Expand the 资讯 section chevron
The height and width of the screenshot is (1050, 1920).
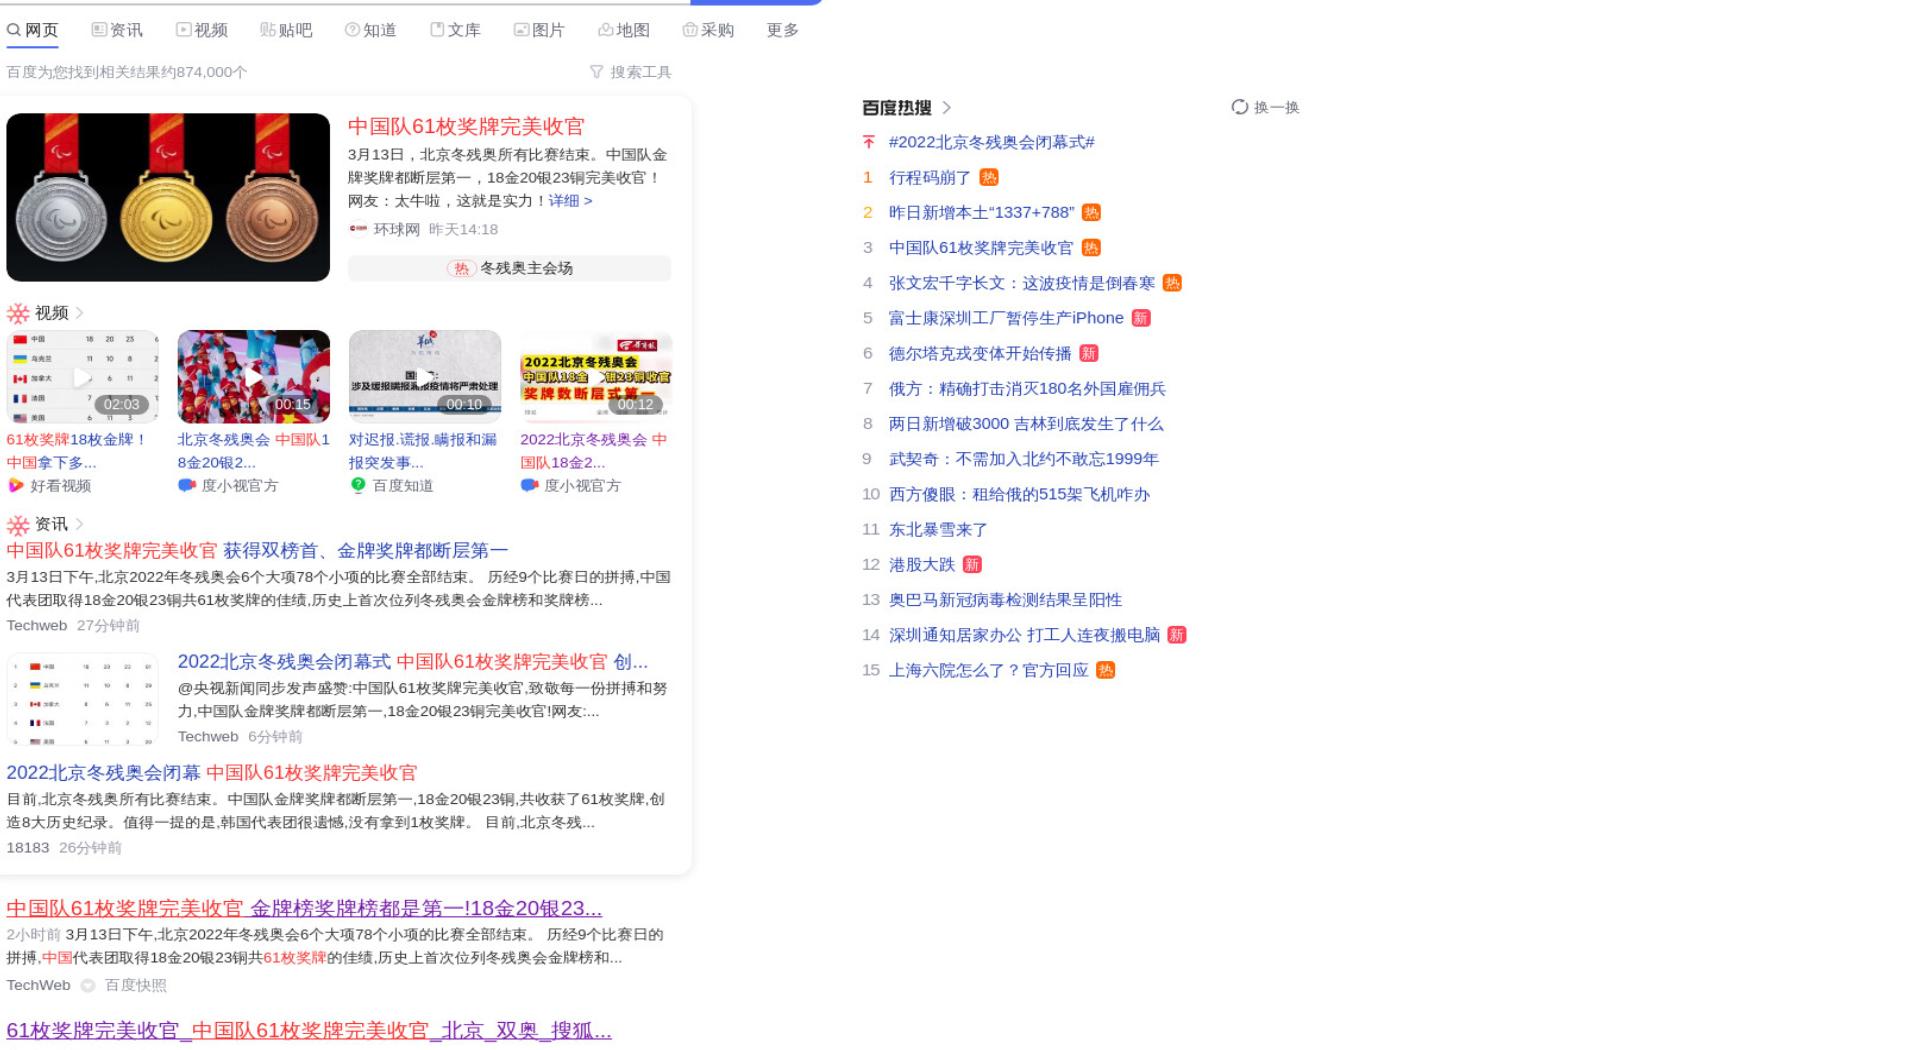click(80, 524)
